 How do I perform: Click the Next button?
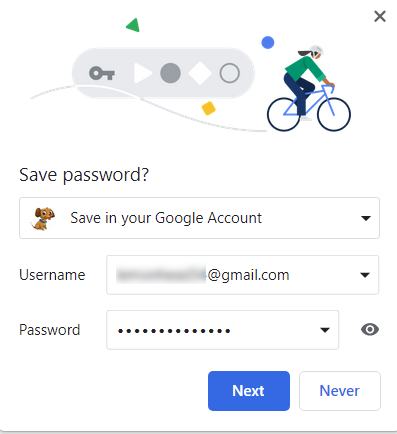click(x=249, y=391)
